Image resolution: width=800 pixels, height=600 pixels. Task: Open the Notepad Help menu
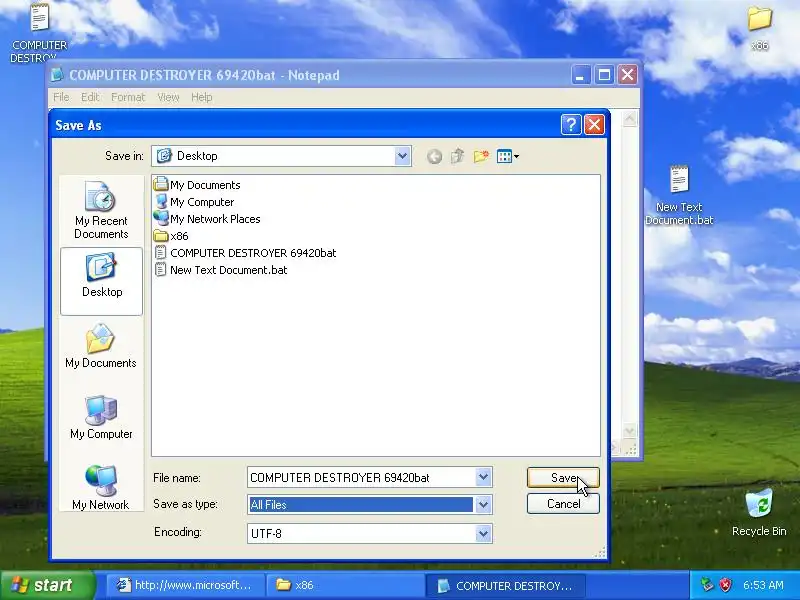202,97
